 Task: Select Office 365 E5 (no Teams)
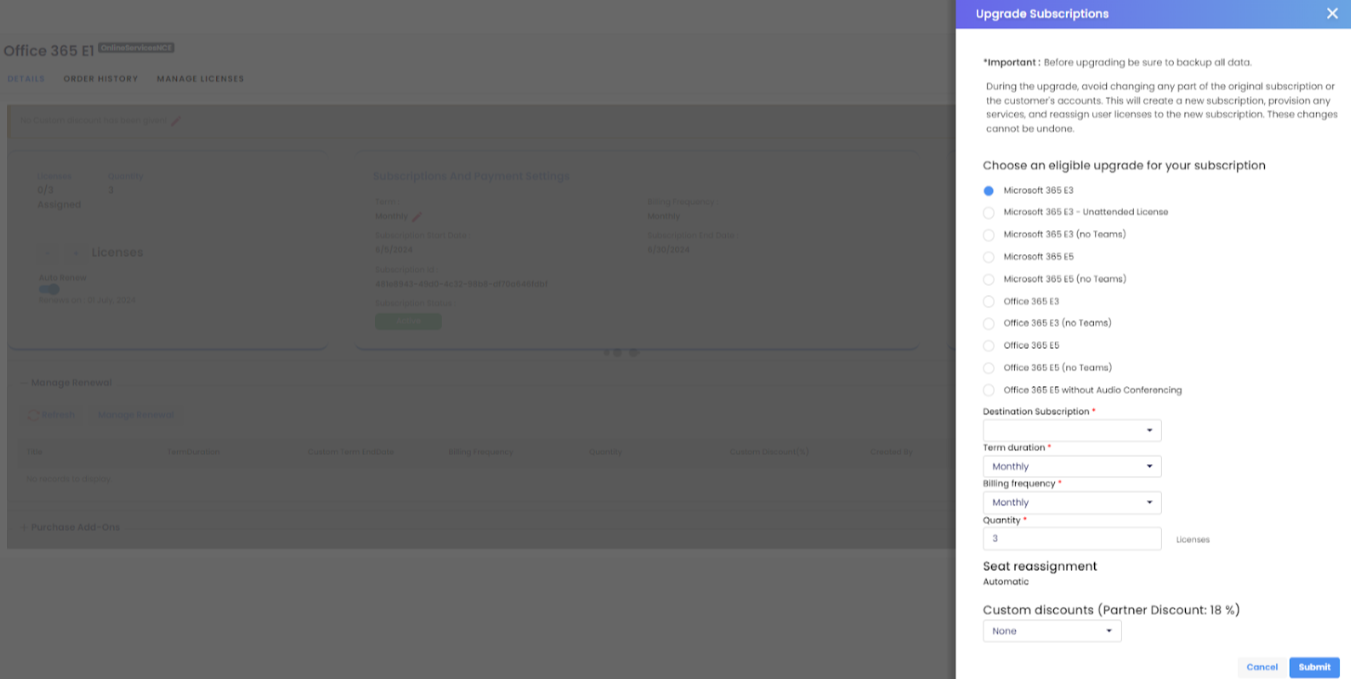click(x=988, y=368)
